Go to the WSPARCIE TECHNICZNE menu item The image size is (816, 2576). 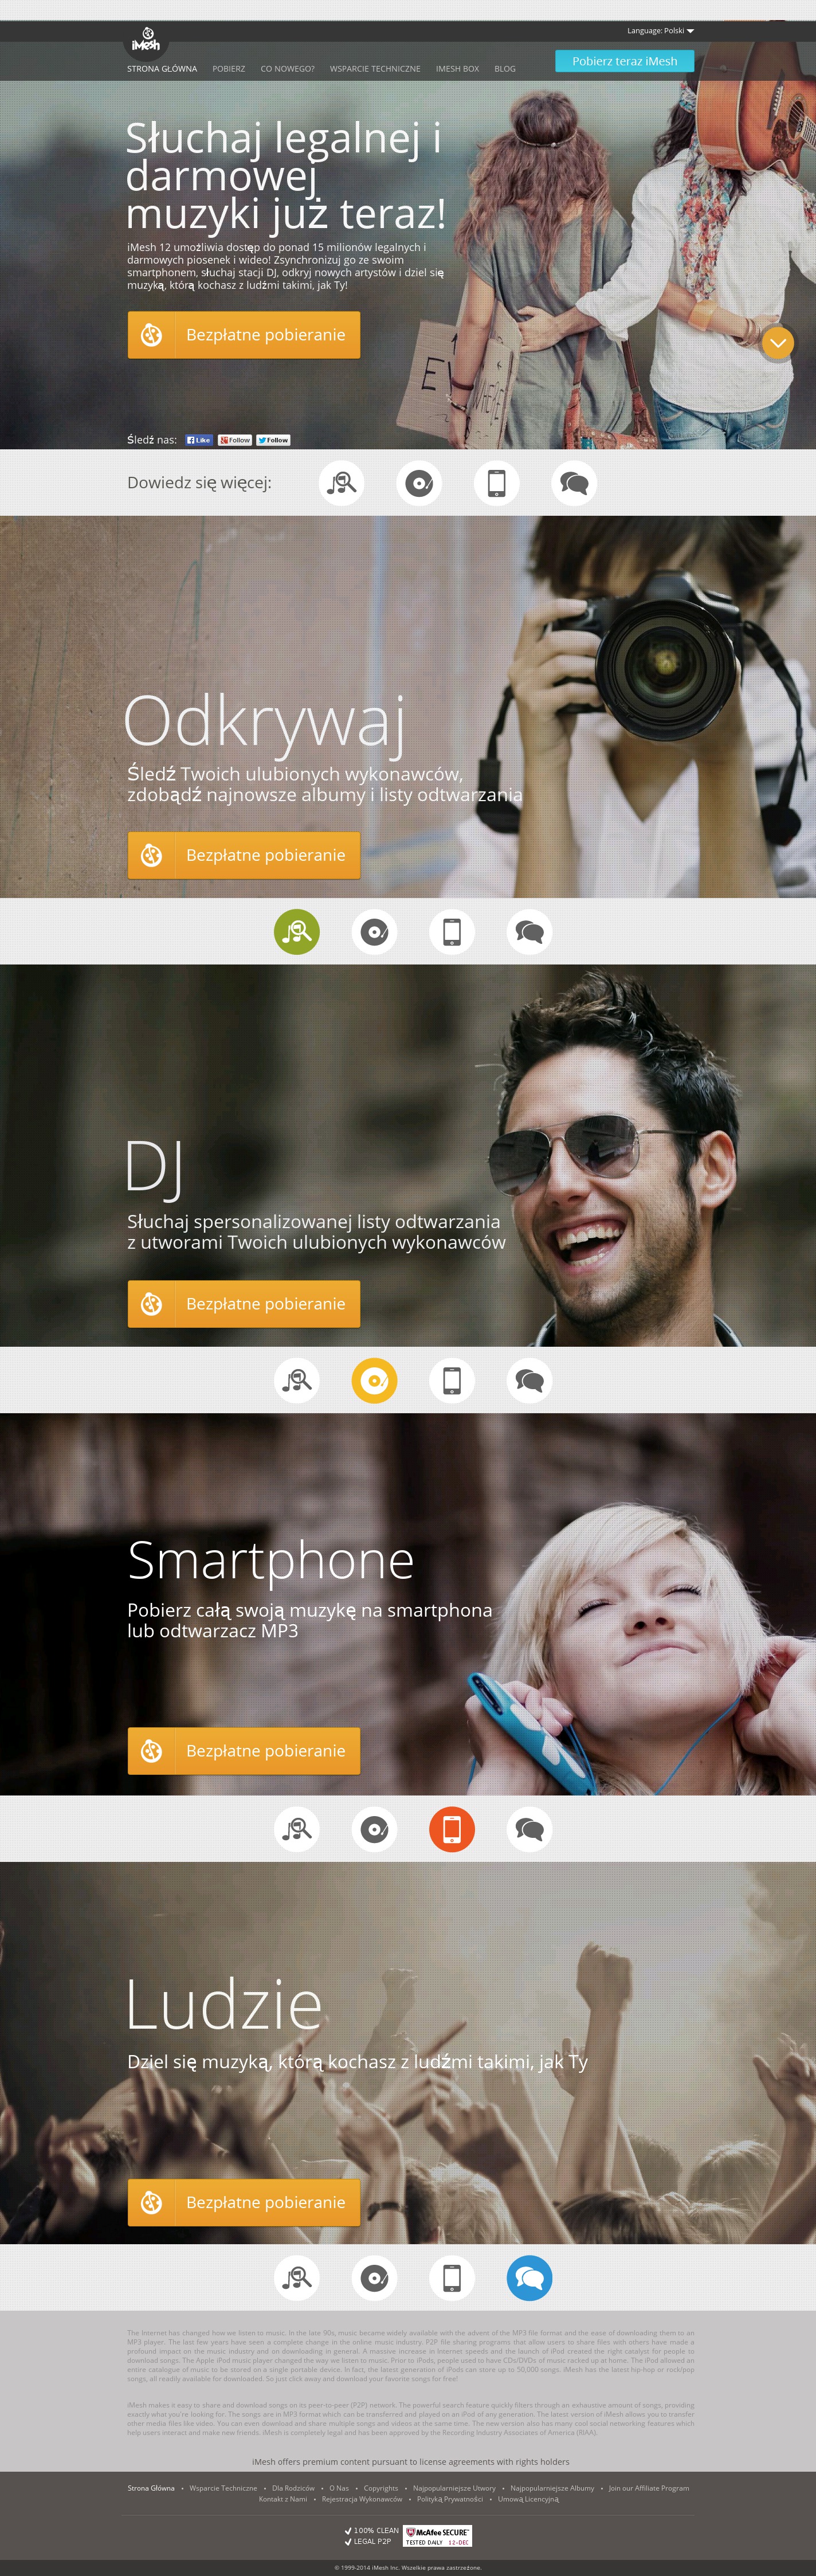coord(375,69)
